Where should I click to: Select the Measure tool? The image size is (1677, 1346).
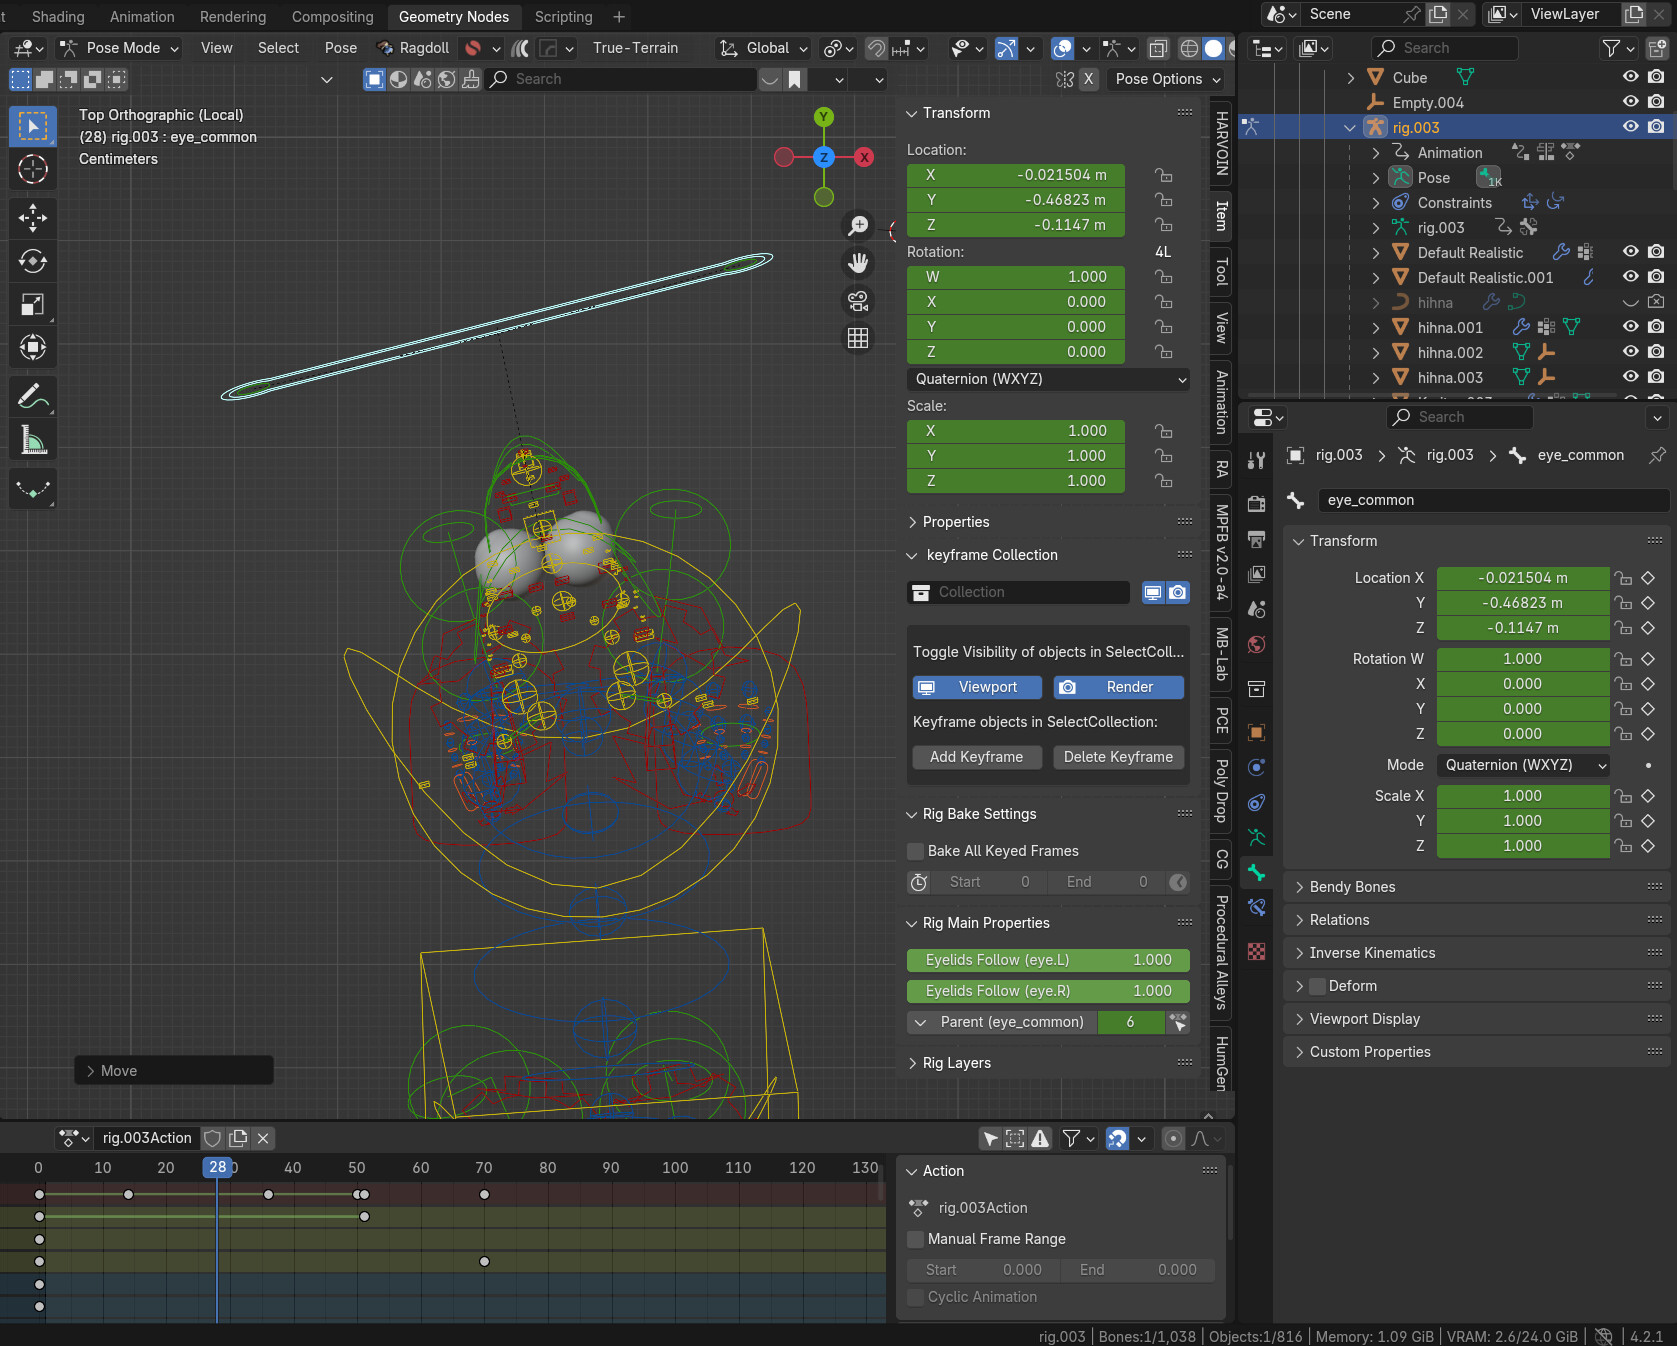[33, 440]
